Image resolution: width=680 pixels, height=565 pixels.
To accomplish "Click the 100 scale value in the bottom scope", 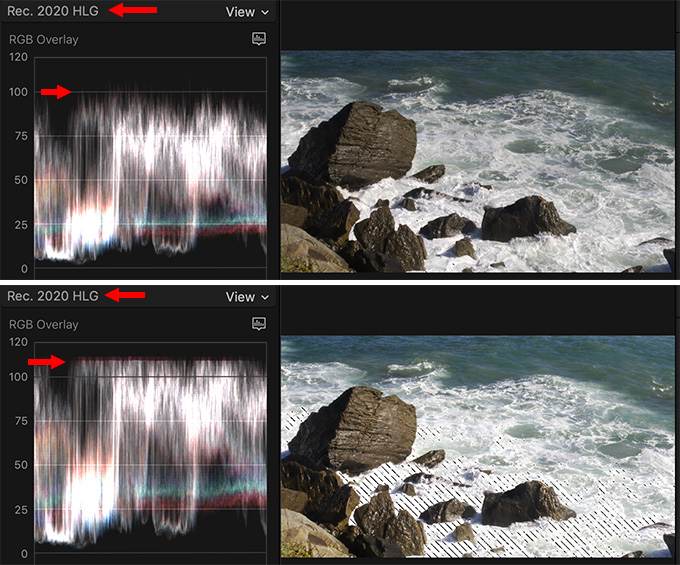I will coord(18,377).
